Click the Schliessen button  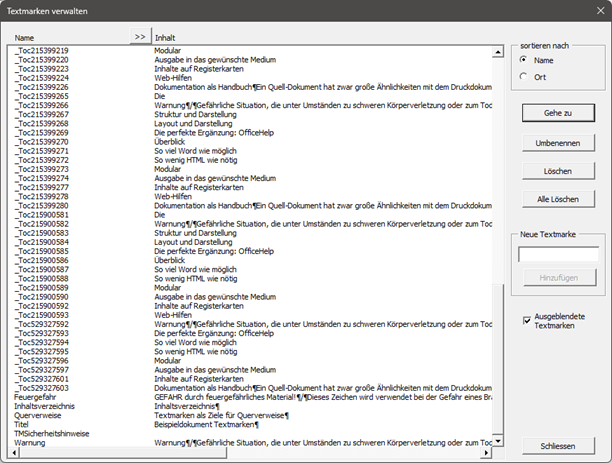click(x=558, y=446)
